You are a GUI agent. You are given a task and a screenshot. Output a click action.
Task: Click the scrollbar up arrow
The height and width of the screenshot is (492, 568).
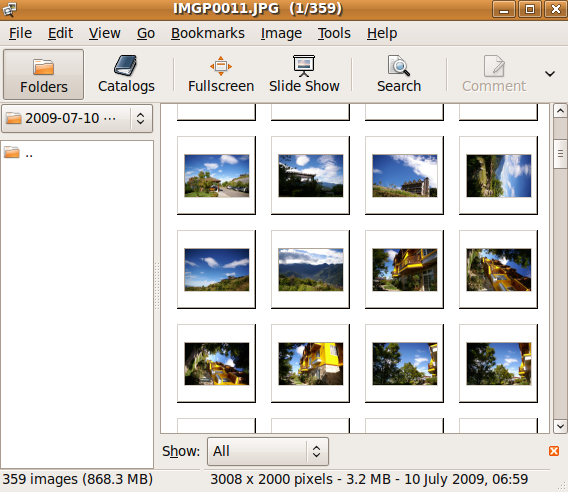pyautogui.click(x=560, y=111)
